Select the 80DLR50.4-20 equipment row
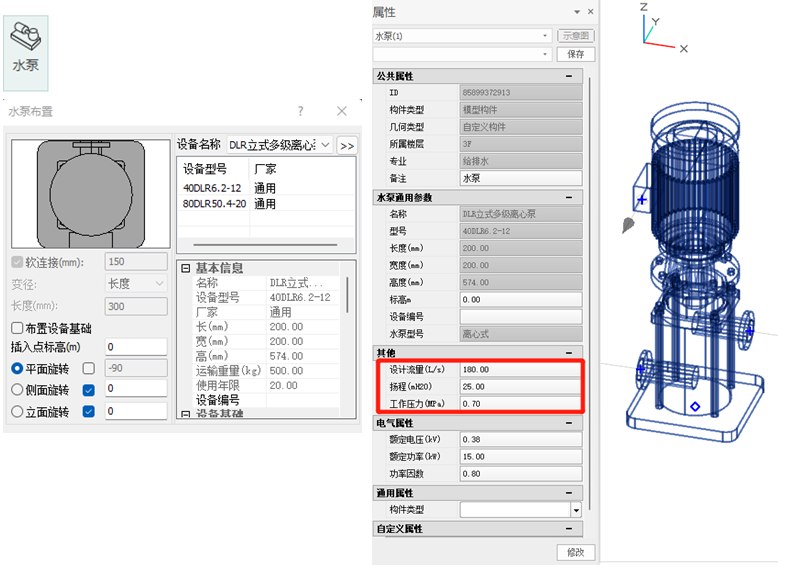Image resolution: width=786 pixels, height=570 pixels. [266, 204]
